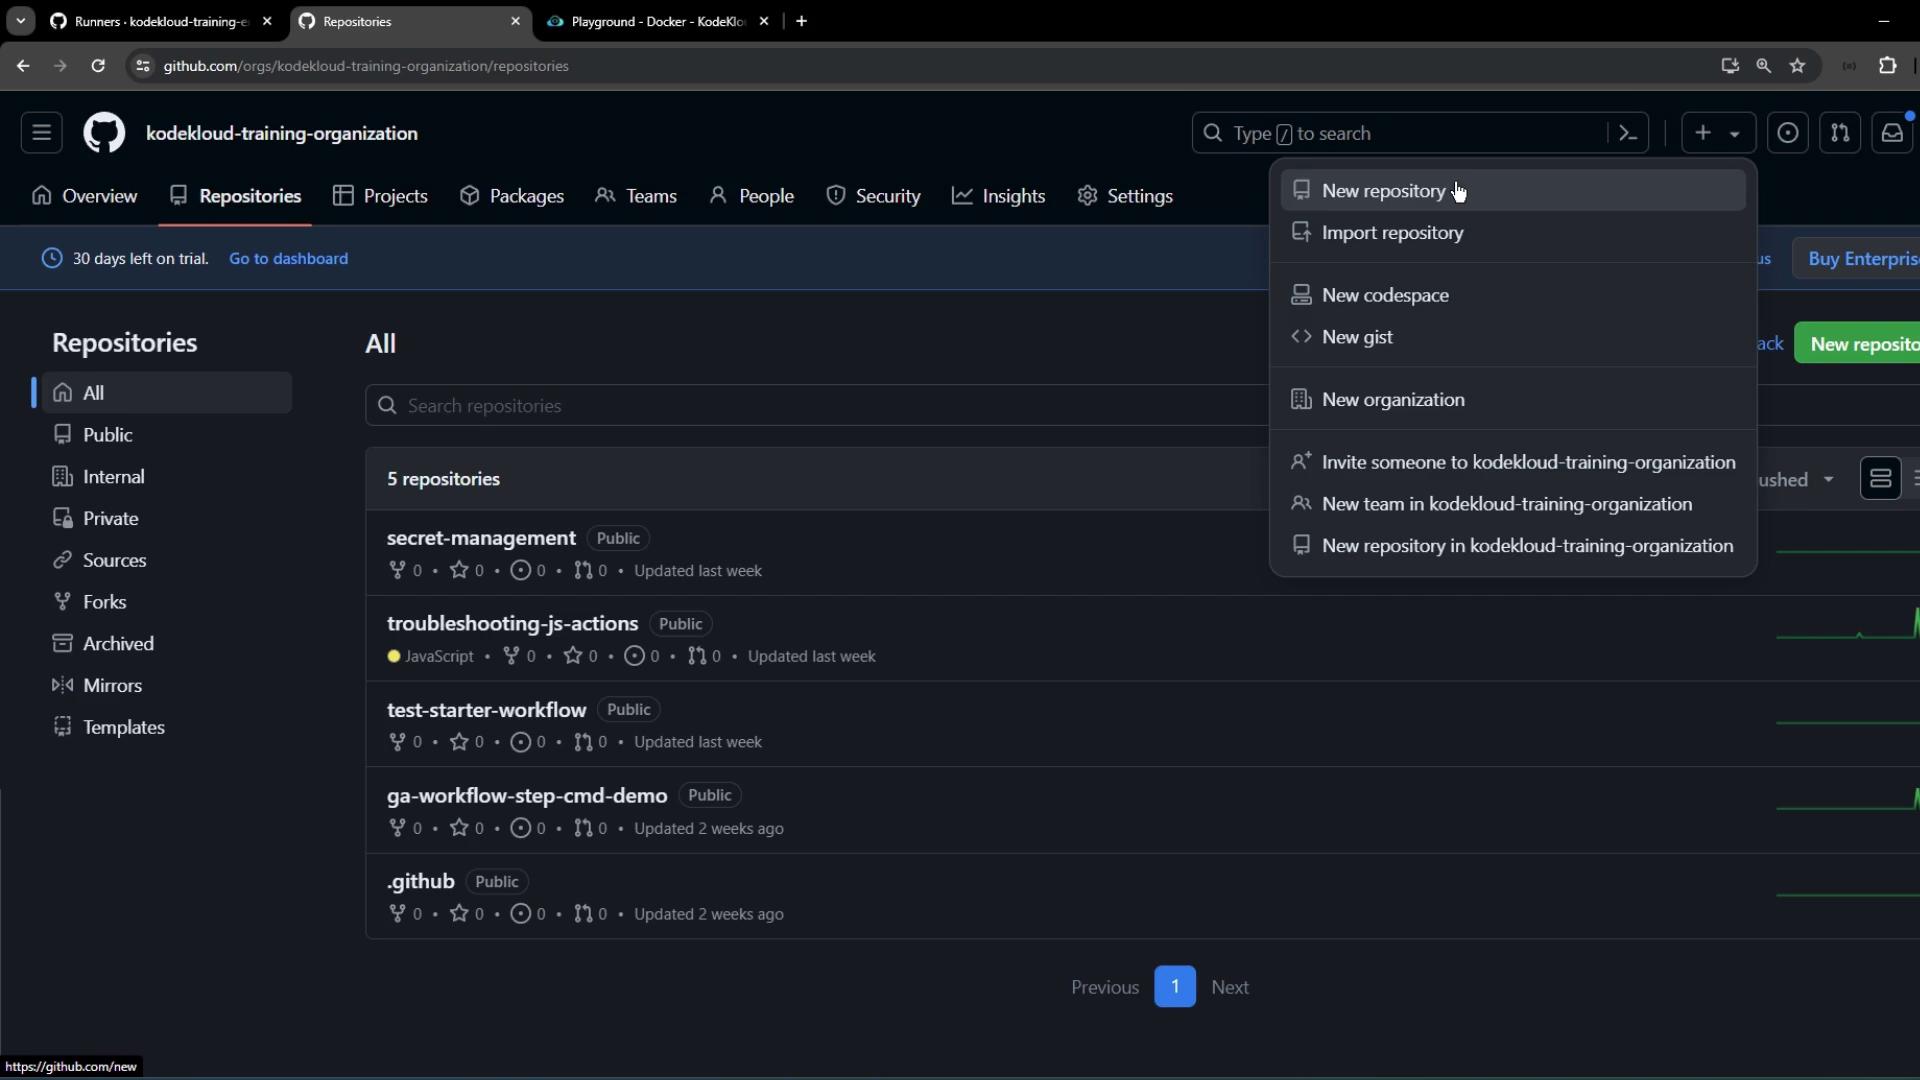
Task: Open the secret-management repository link
Action: 481,538
